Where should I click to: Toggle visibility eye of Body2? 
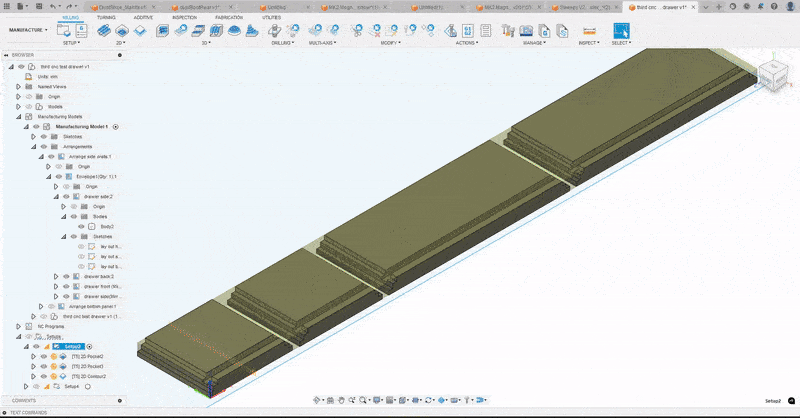tap(81, 227)
